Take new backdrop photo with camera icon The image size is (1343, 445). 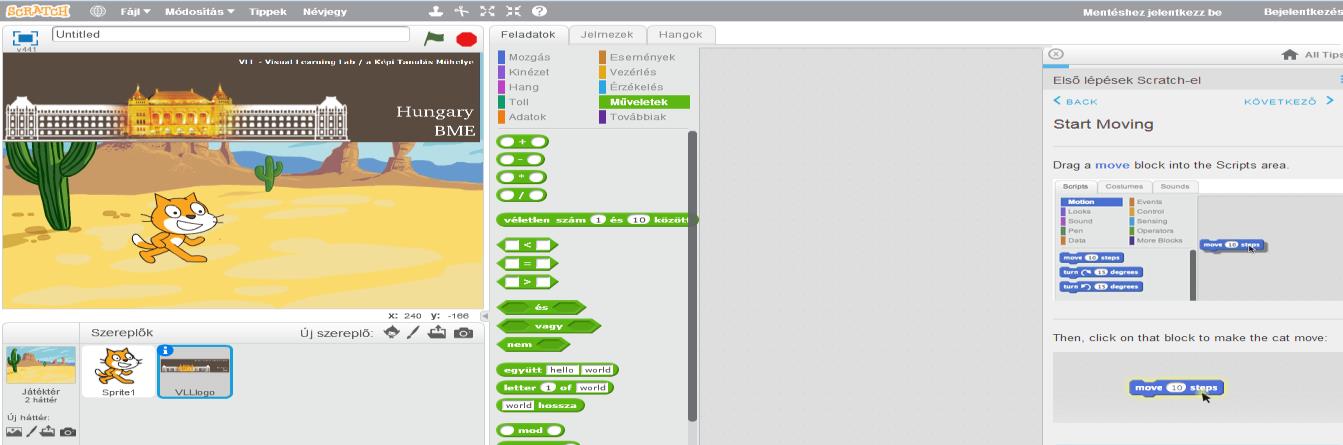(x=67, y=432)
